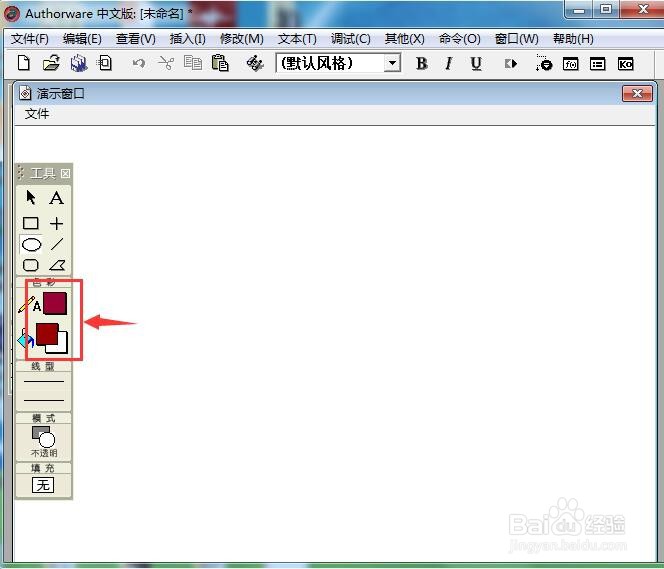This screenshot has height=569, width=664.
Task: Select the Rectangle tool
Action: [30, 223]
